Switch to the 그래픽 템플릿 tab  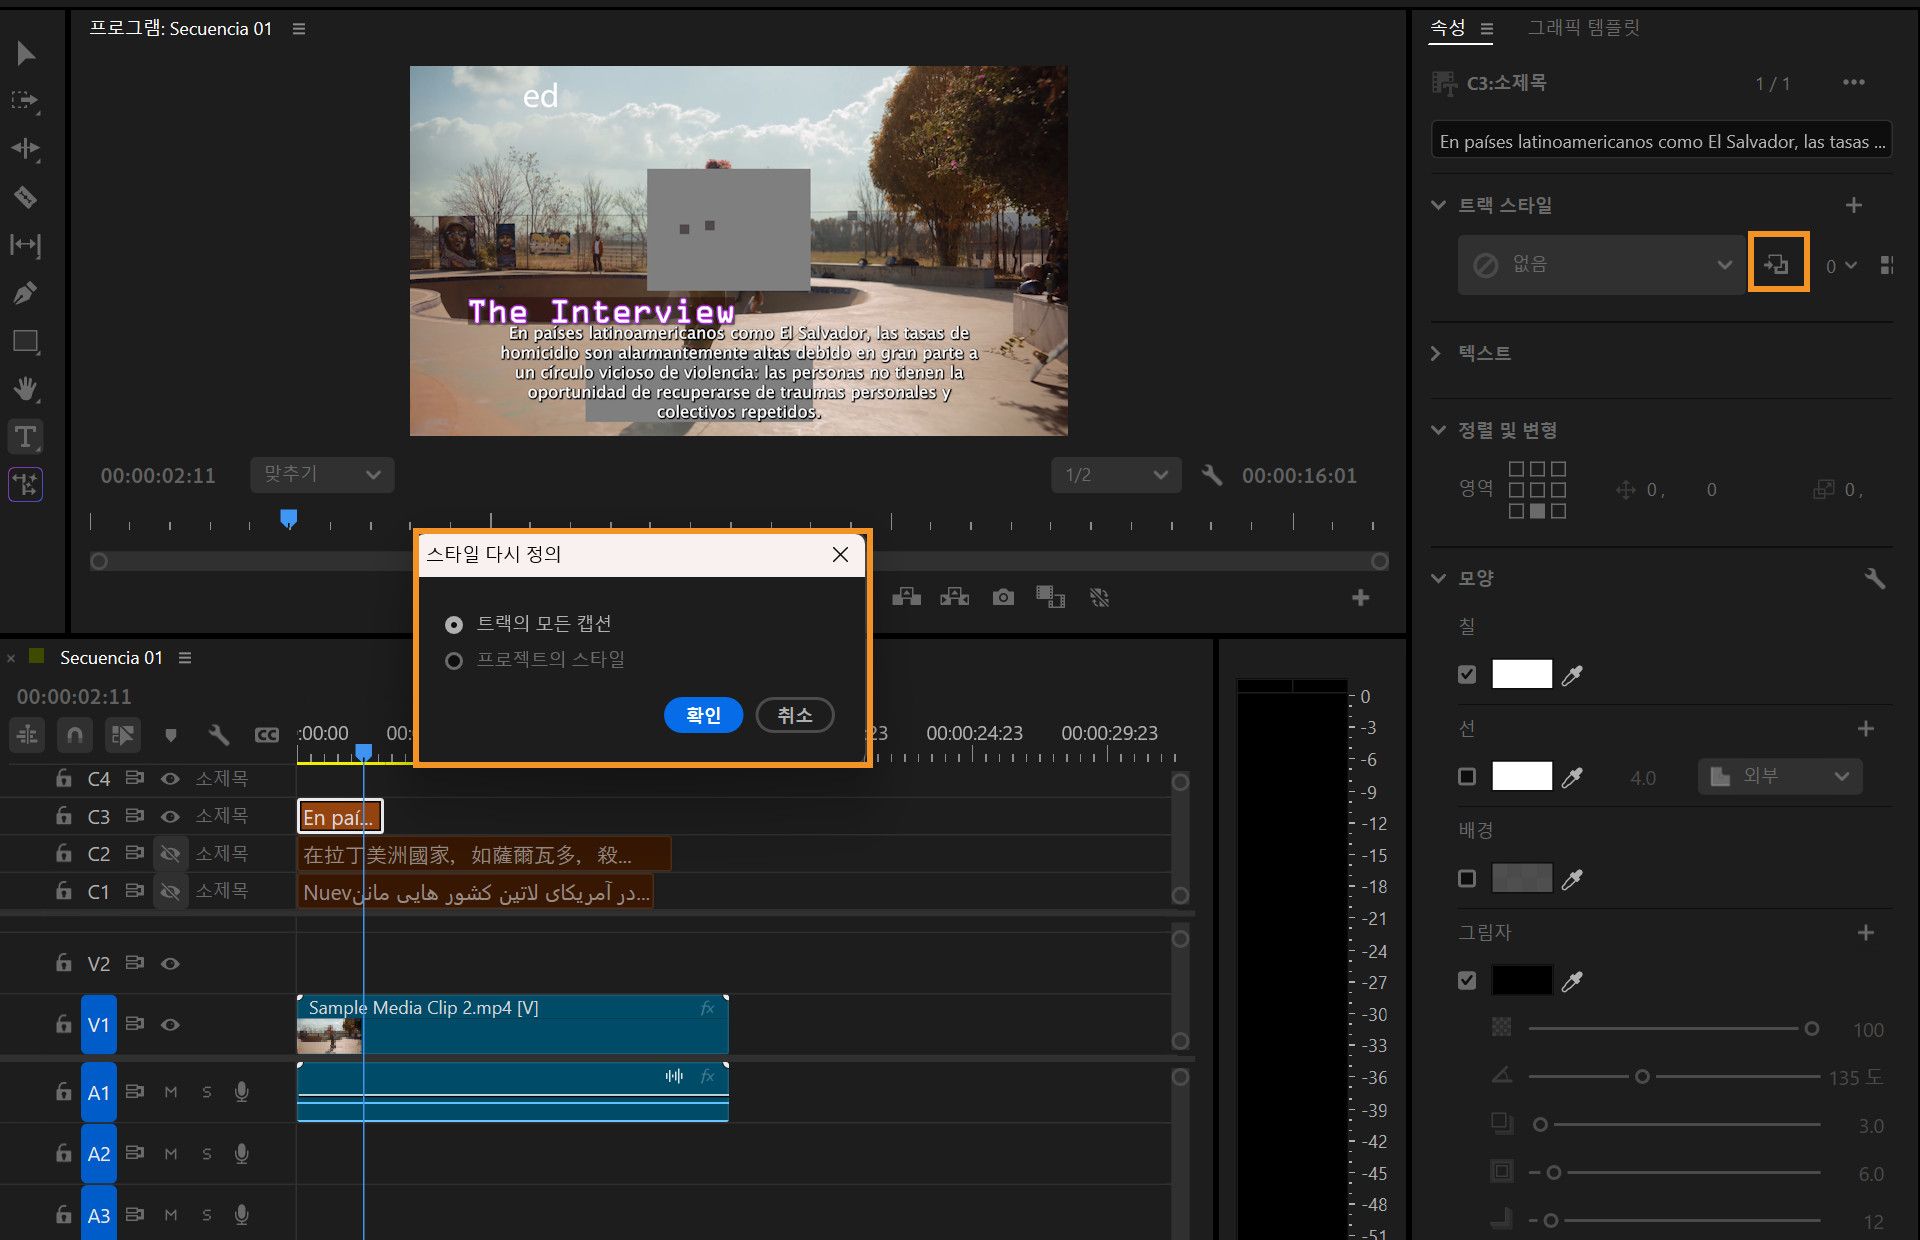(1583, 28)
